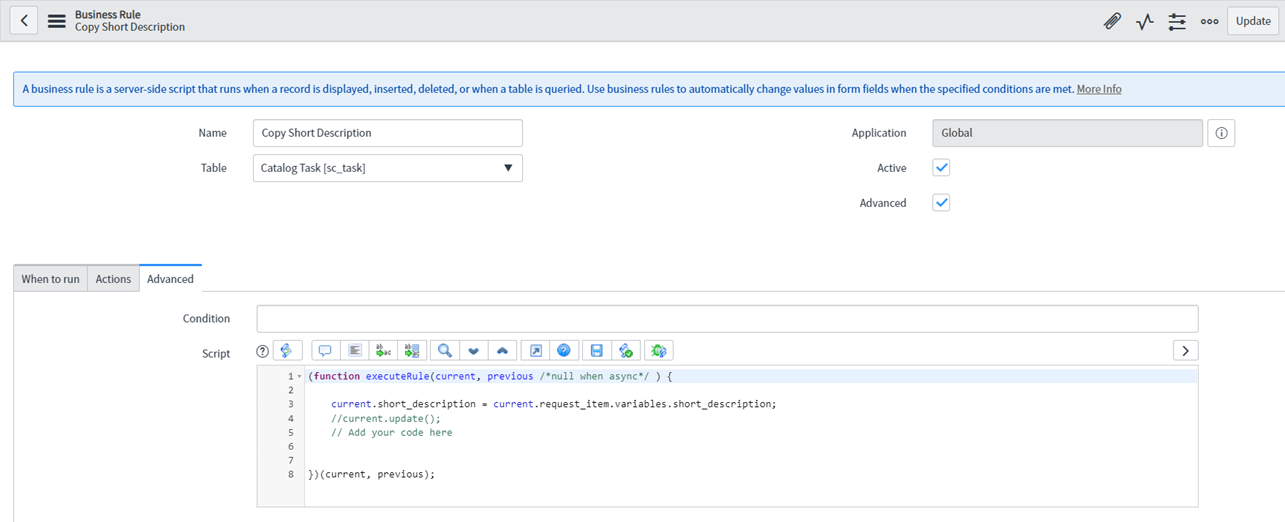The image size is (1285, 522).
Task: Open attachments with the paperclip icon
Action: (1112, 21)
